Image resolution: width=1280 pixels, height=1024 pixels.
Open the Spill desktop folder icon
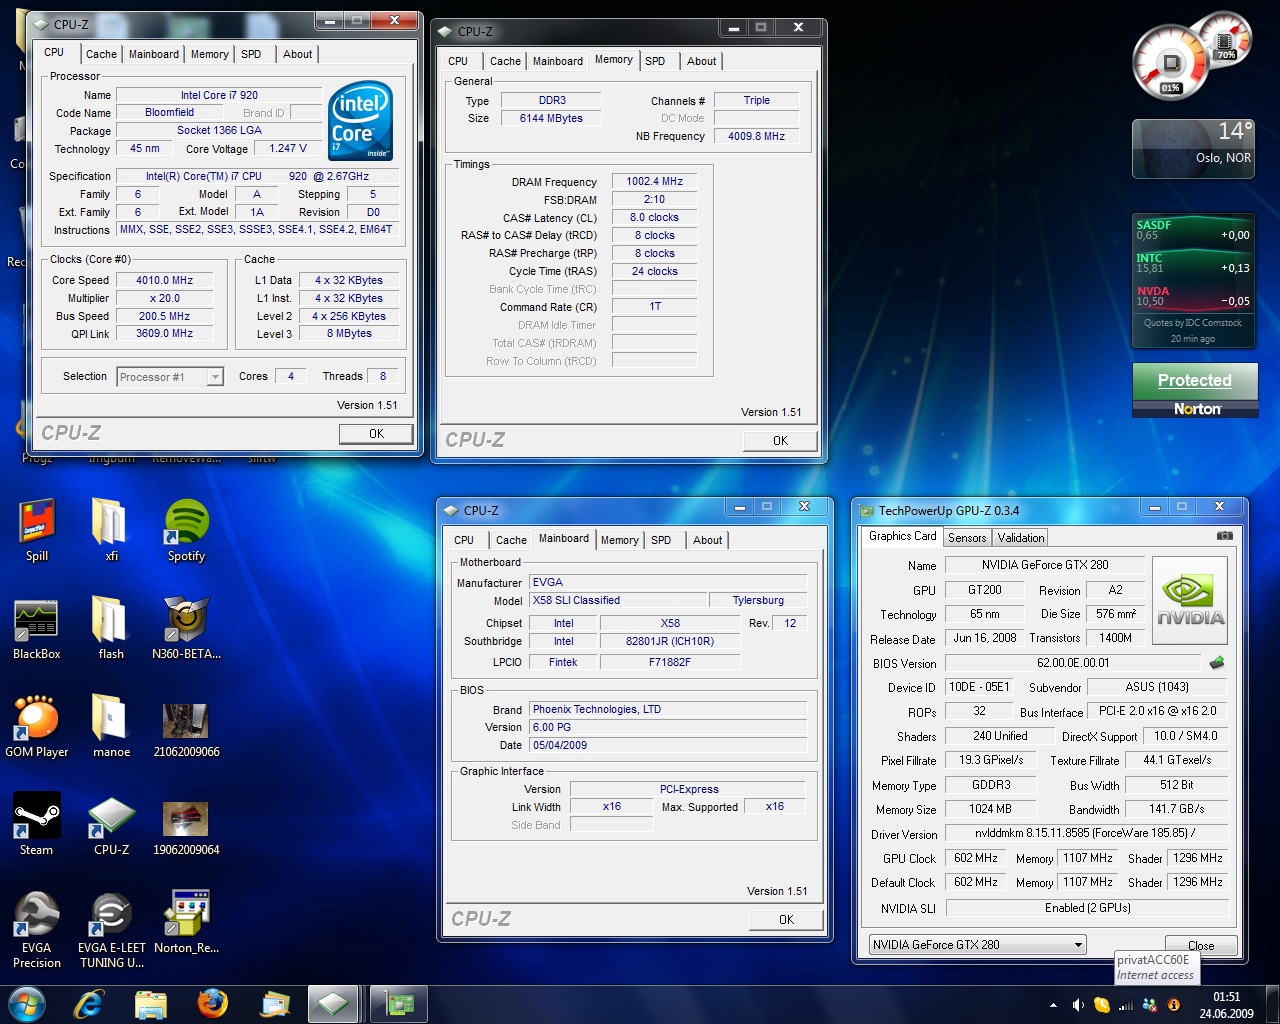[x=37, y=530]
